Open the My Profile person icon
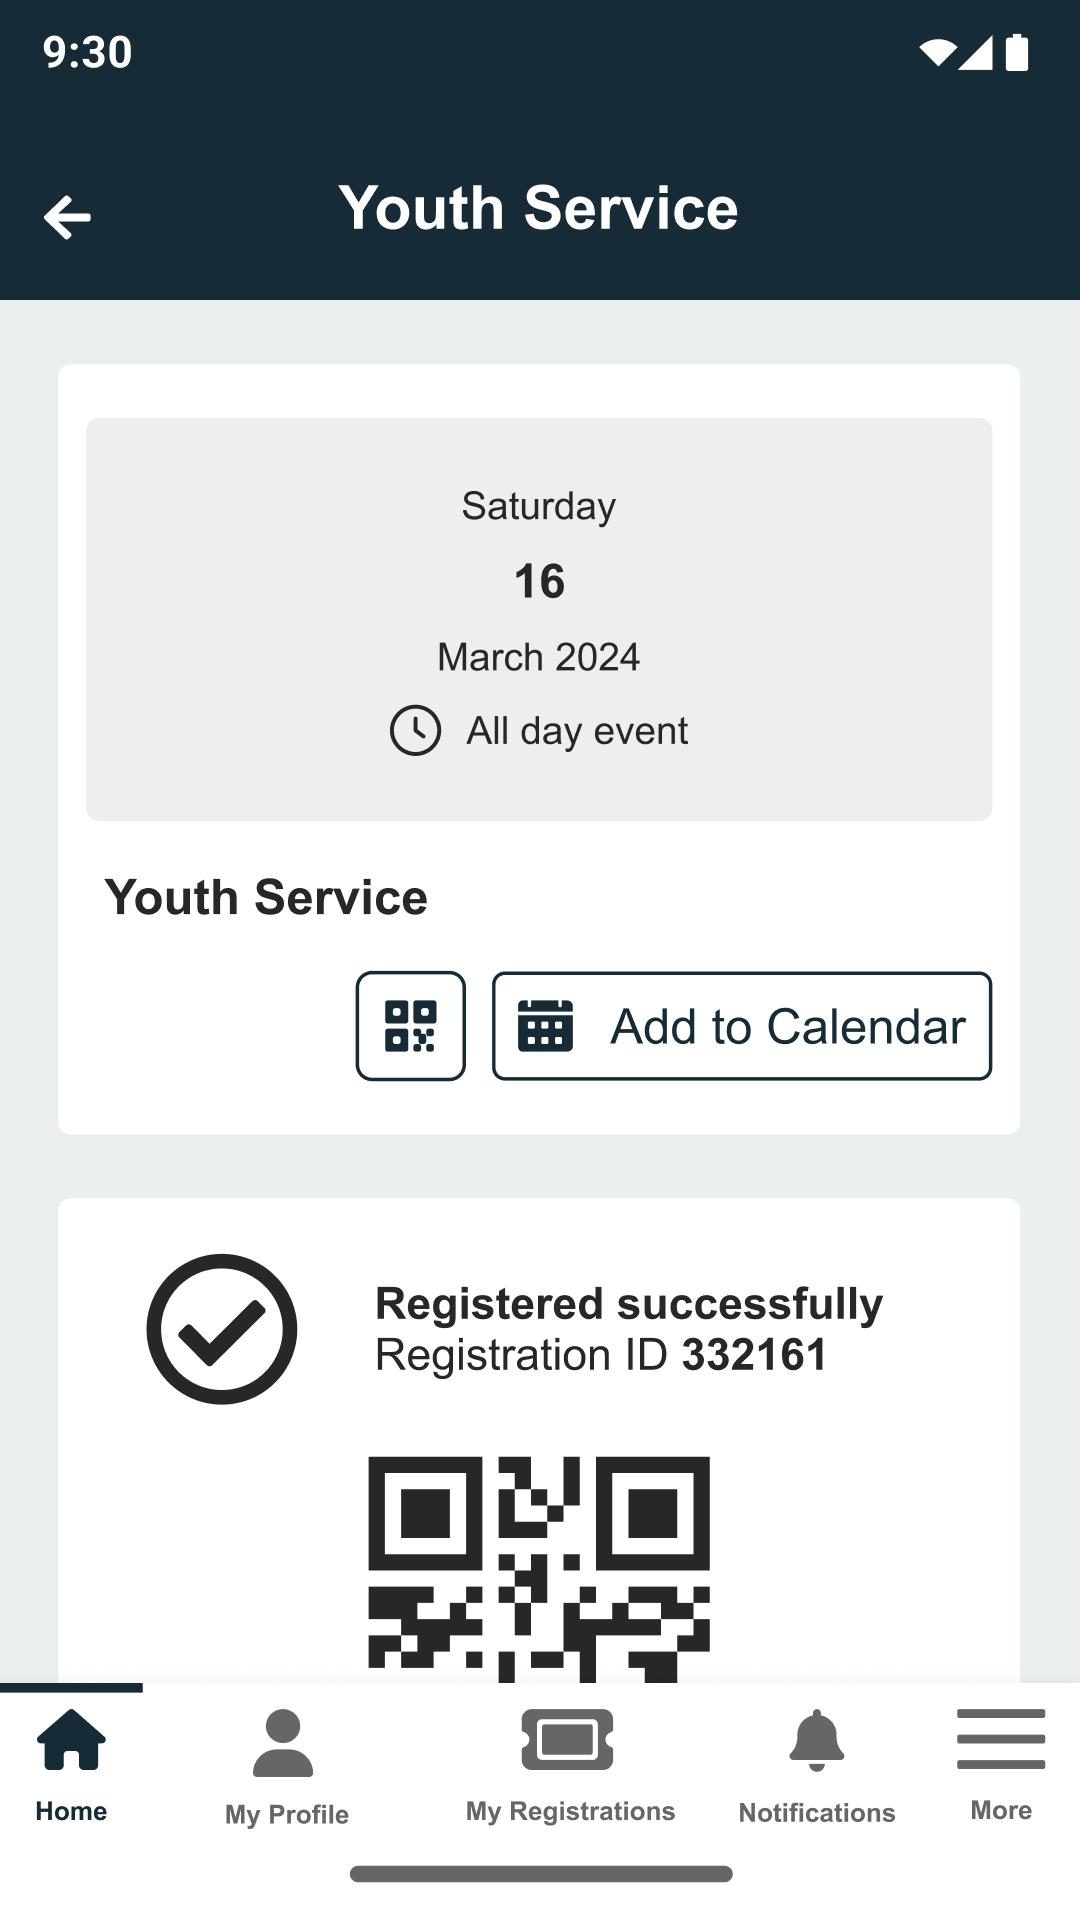 [x=283, y=1743]
